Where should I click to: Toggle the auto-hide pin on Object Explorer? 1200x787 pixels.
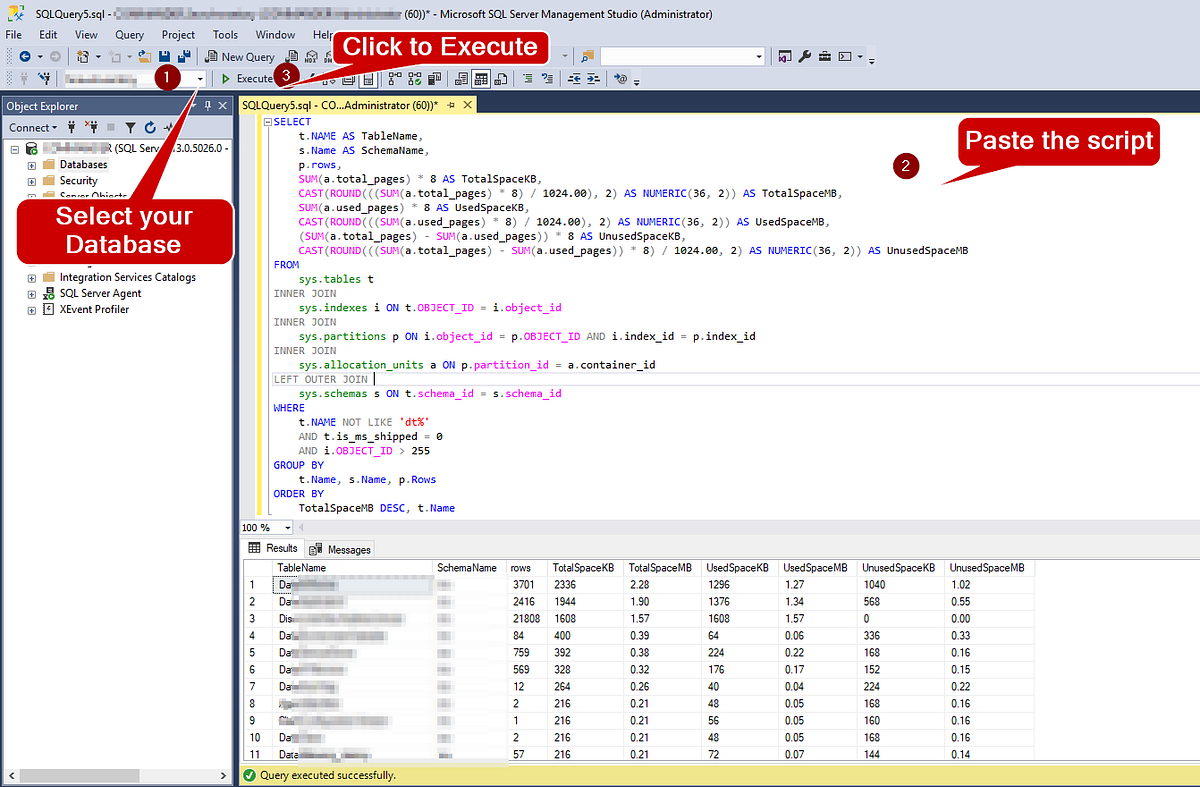[208, 105]
